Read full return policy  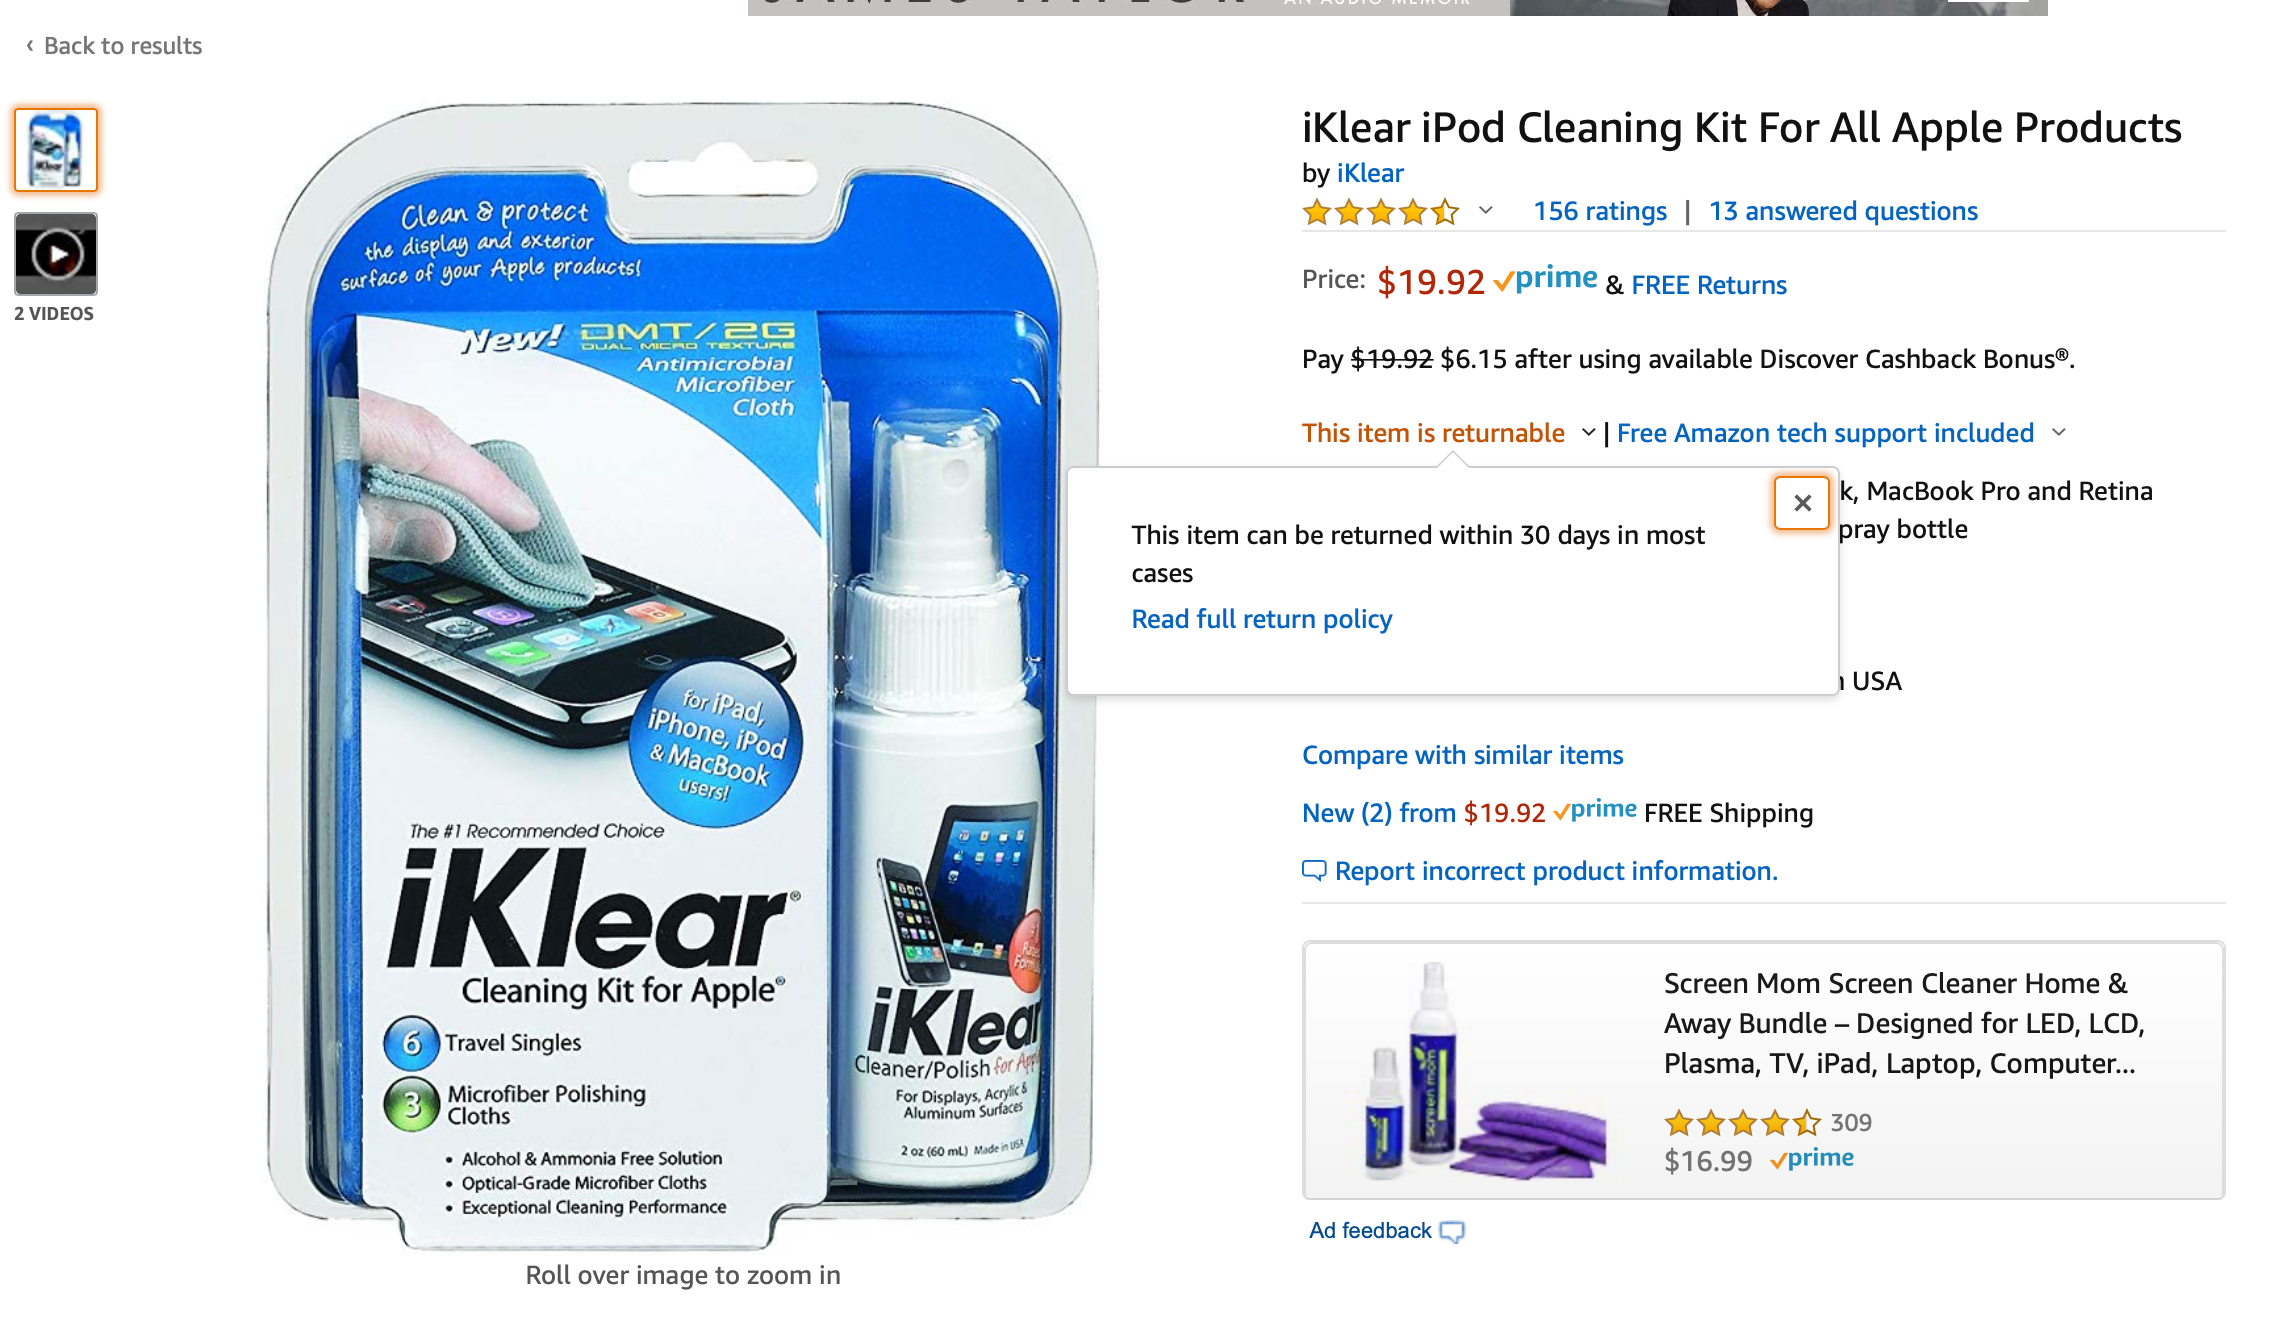(1262, 619)
